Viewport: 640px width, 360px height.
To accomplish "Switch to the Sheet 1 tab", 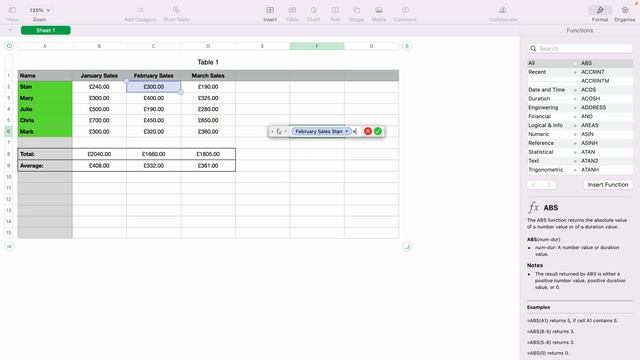I will (46, 30).
